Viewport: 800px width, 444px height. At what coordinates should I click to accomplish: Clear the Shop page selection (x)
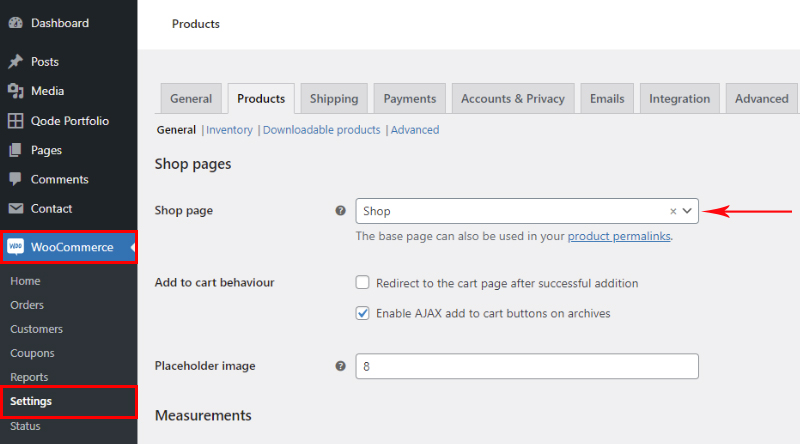(673, 211)
